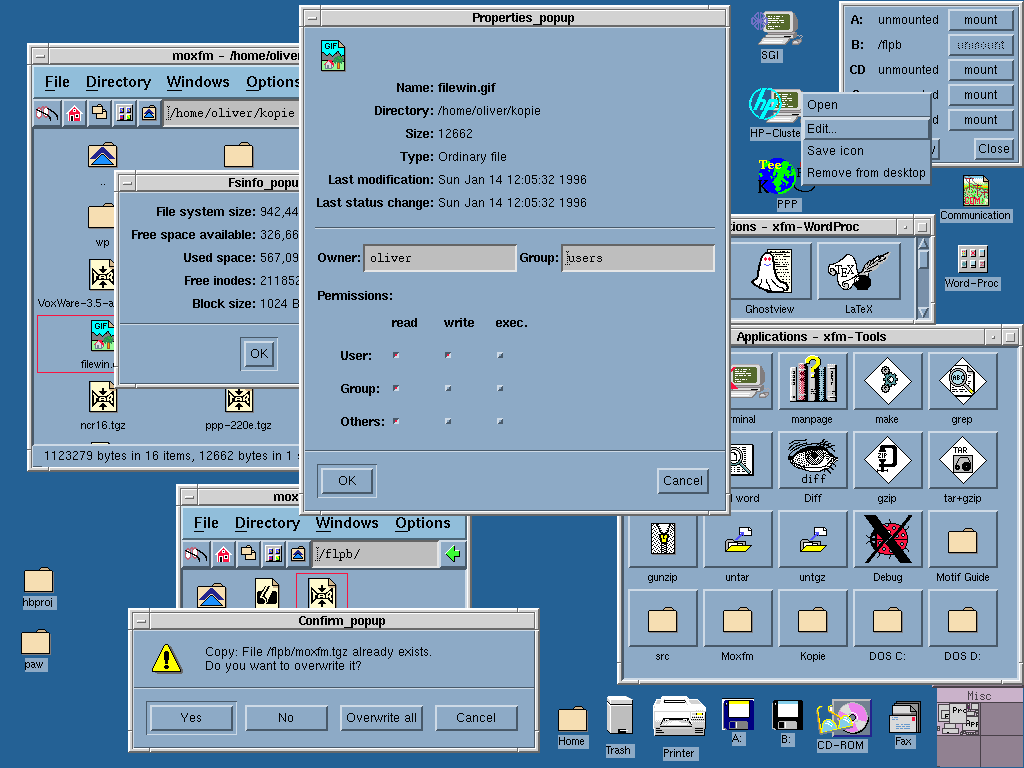Open the Trash icon on the desktop
The height and width of the screenshot is (768, 1024).
point(618,717)
